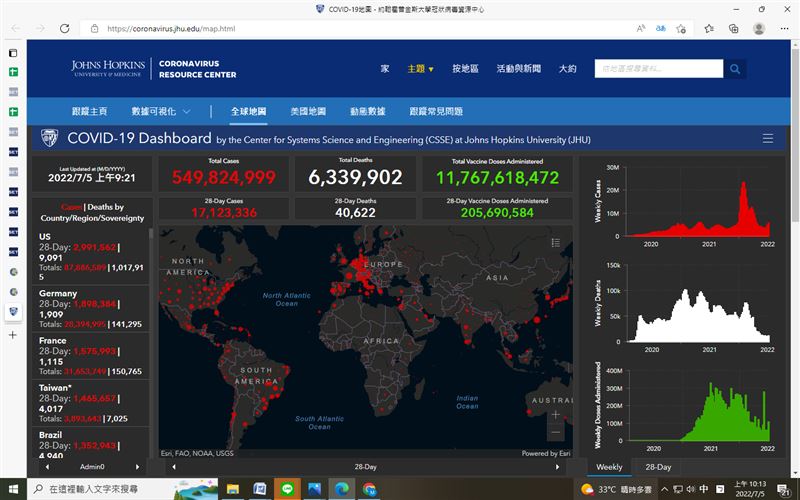Expand the 主題 dropdown menu

(420, 68)
